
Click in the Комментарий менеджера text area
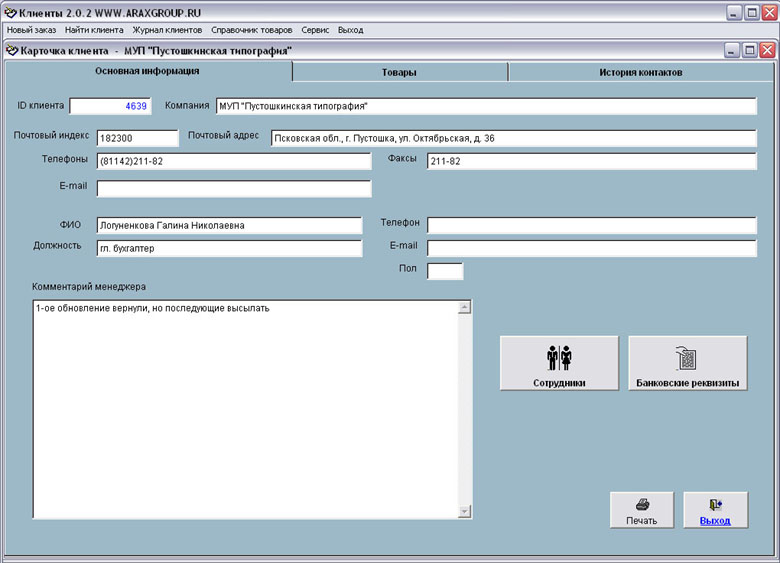tap(245, 410)
